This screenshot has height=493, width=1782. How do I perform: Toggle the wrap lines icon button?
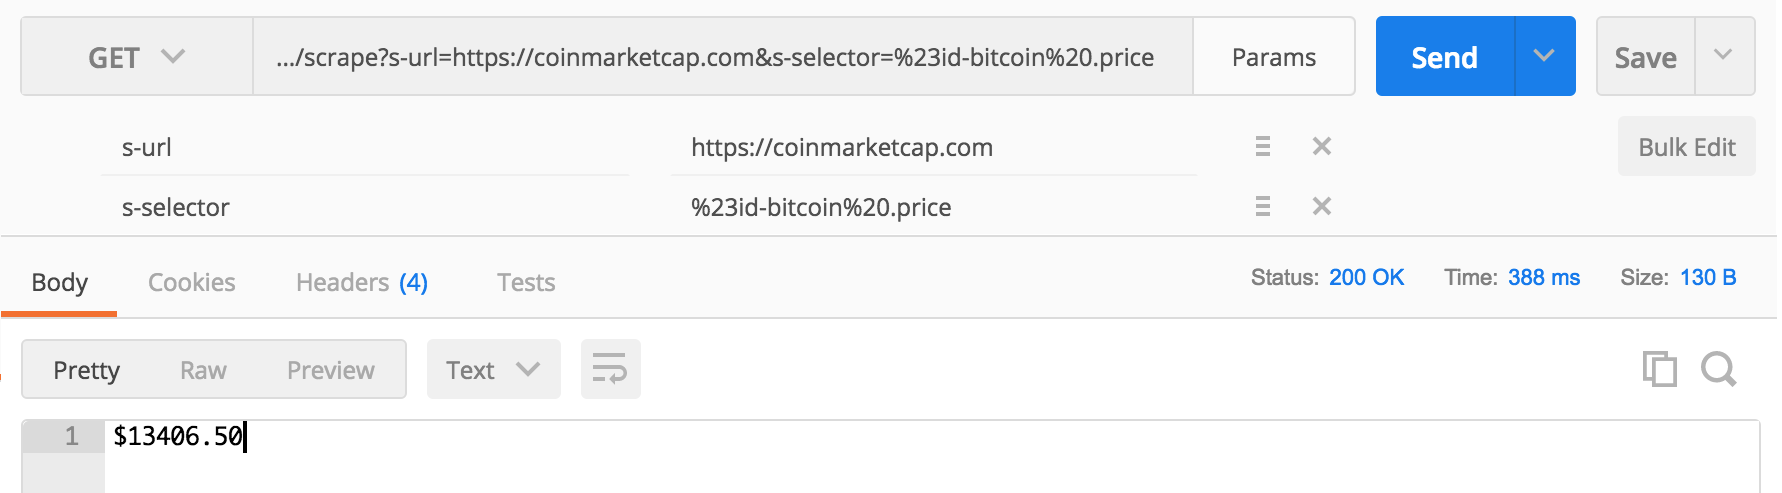(x=610, y=369)
